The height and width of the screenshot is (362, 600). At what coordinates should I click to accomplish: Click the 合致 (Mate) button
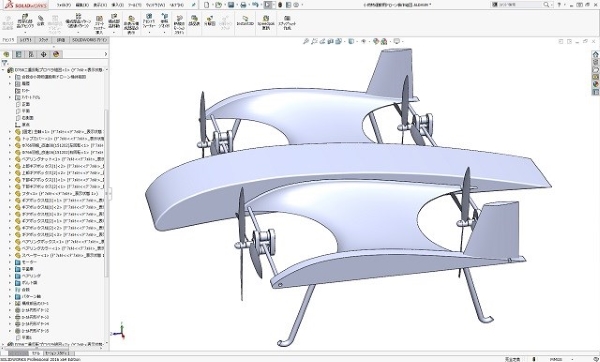(41, 21)
